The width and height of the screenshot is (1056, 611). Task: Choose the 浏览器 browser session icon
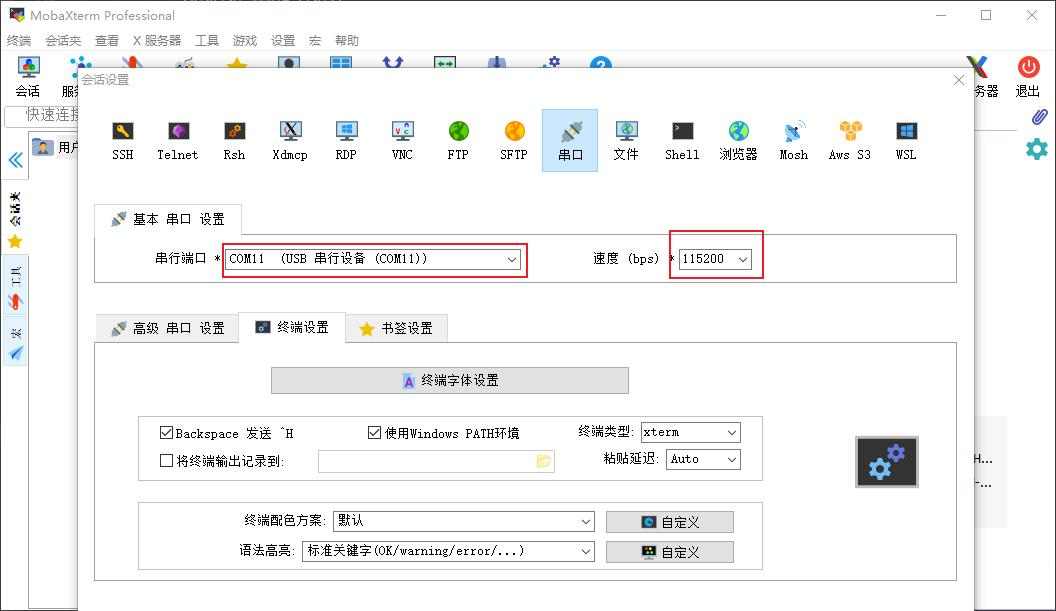(738, 141)
